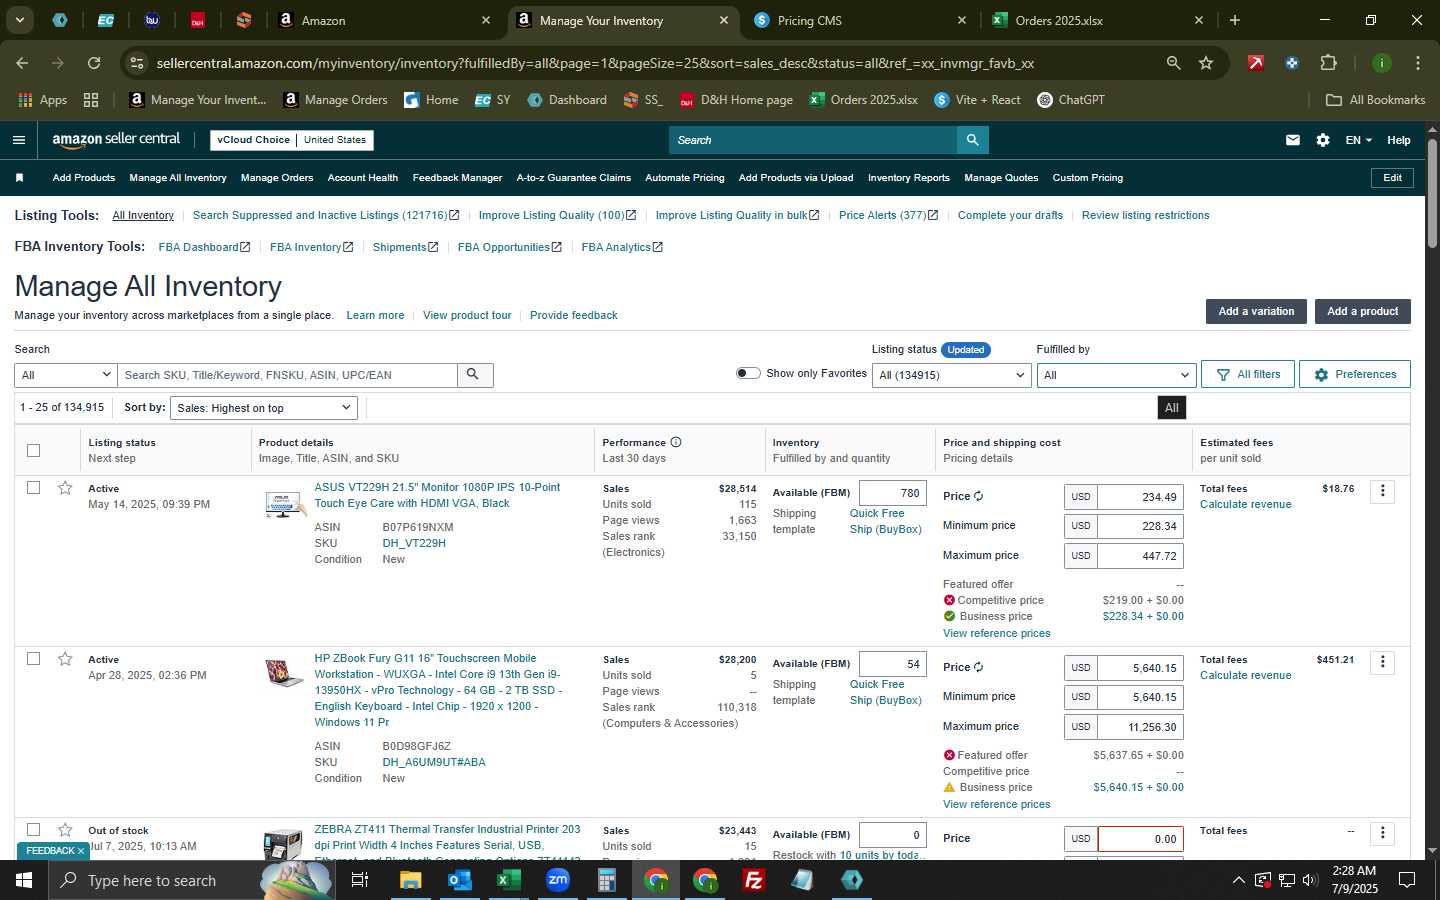Screen dimensions: 1440x900
Task: Open FileZilla from the Windows taskbar
Action: (754, 880)
